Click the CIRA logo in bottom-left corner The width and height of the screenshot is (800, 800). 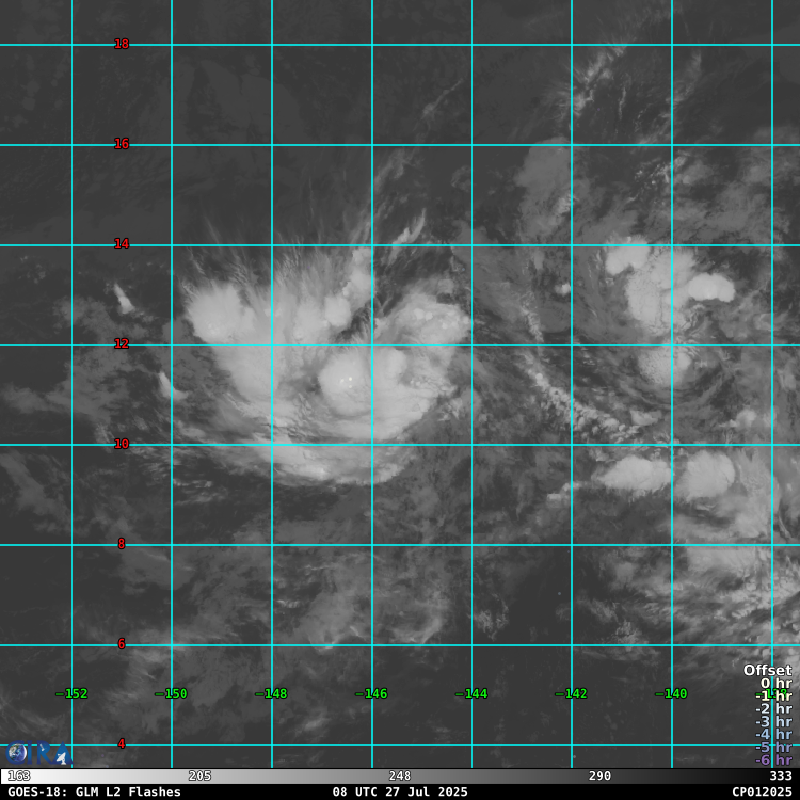38,753
